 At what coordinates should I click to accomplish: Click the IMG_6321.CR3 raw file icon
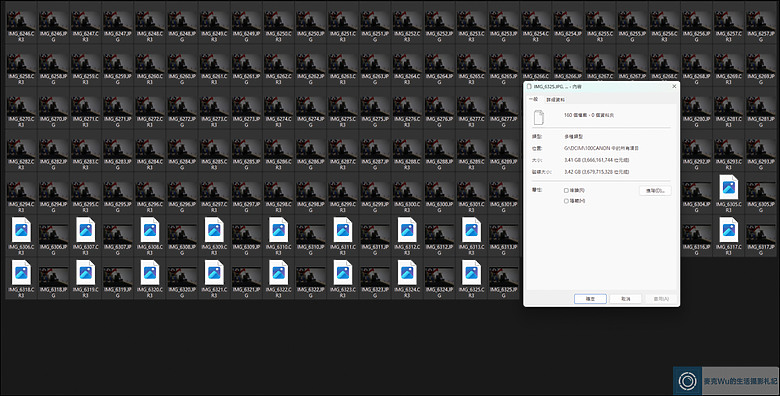(214, 273)
